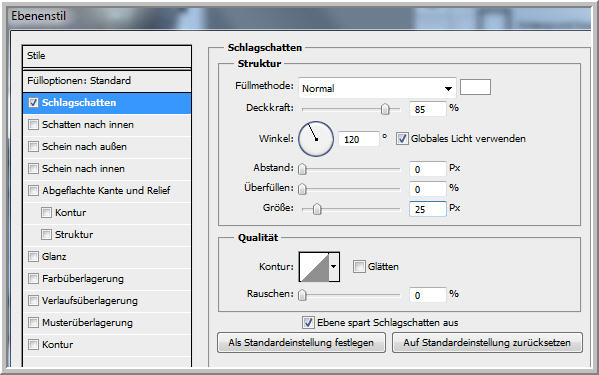The image size is (599, 375).
Task: Open the shadow color swatch
Action: tap(475, 87)
